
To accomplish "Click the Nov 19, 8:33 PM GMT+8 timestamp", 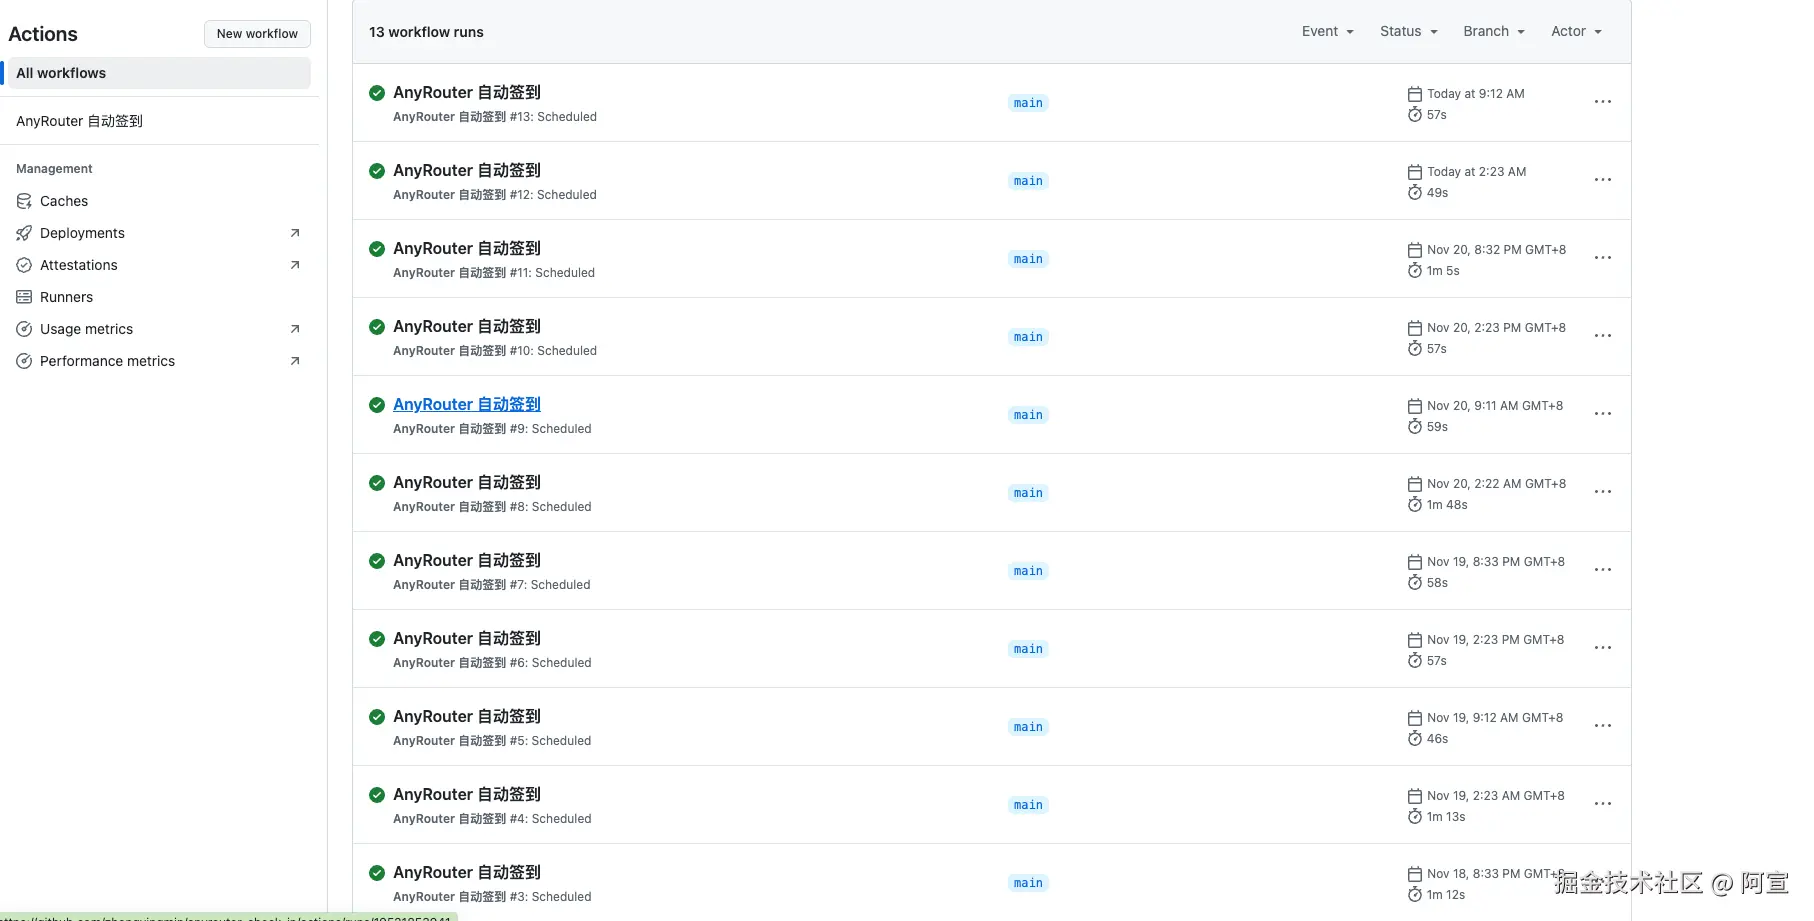I will 1496,562.
